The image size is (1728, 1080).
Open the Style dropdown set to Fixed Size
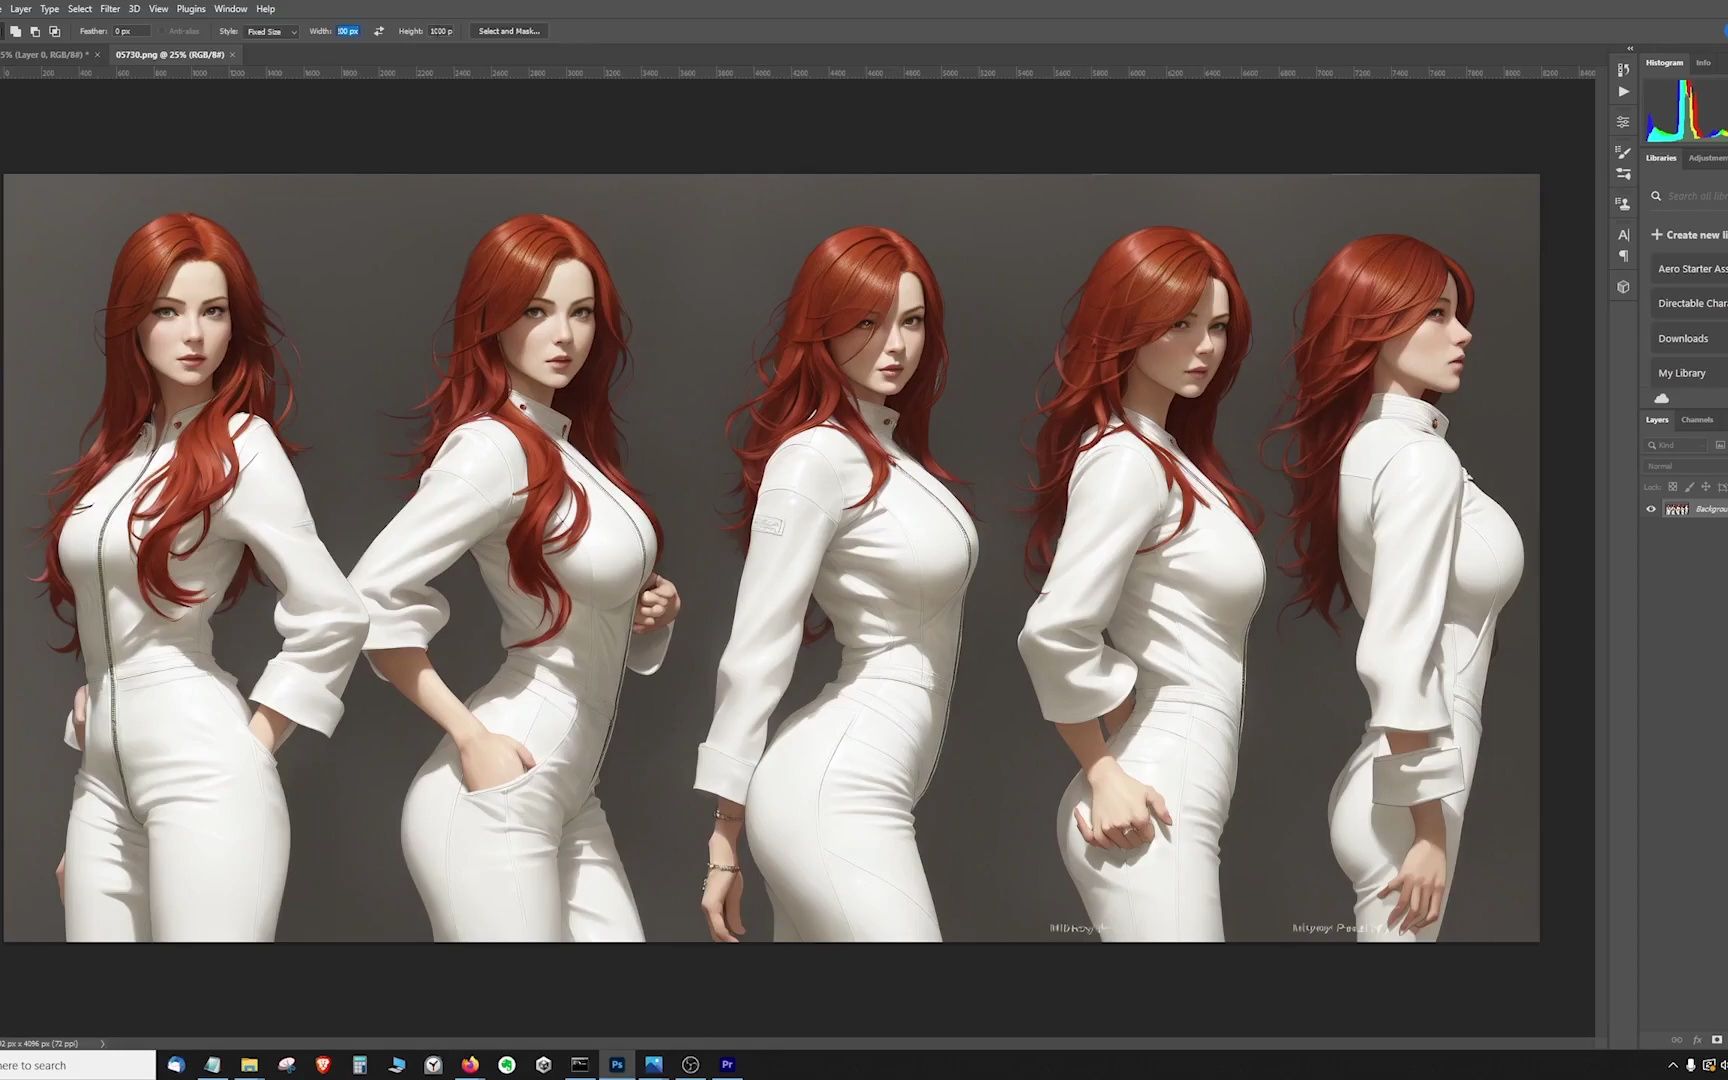[272, 32]
